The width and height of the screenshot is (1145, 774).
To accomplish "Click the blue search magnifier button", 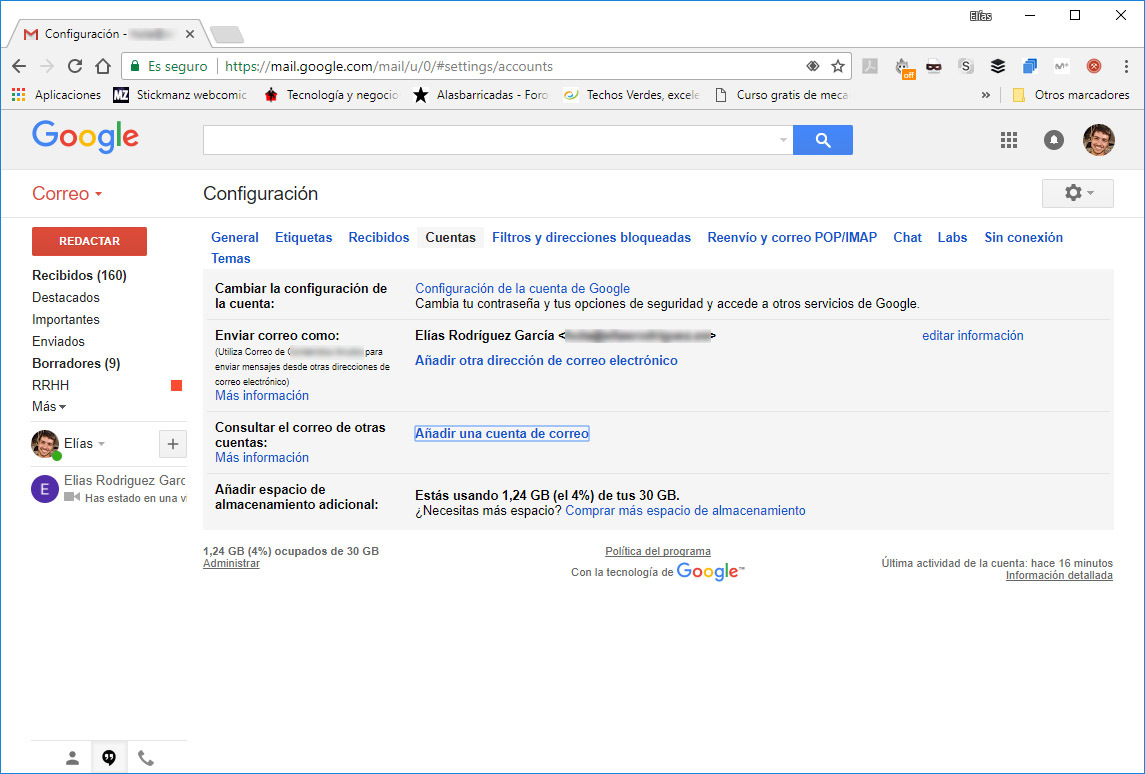I will [x=822, y=140].
